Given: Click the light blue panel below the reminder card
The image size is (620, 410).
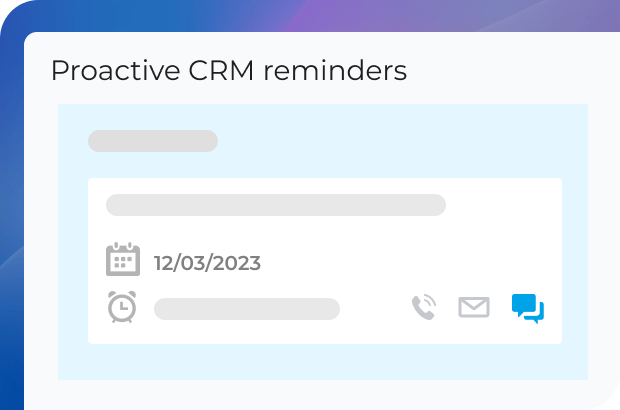Looking at the screenshot, I should click(x=320, y=362).
